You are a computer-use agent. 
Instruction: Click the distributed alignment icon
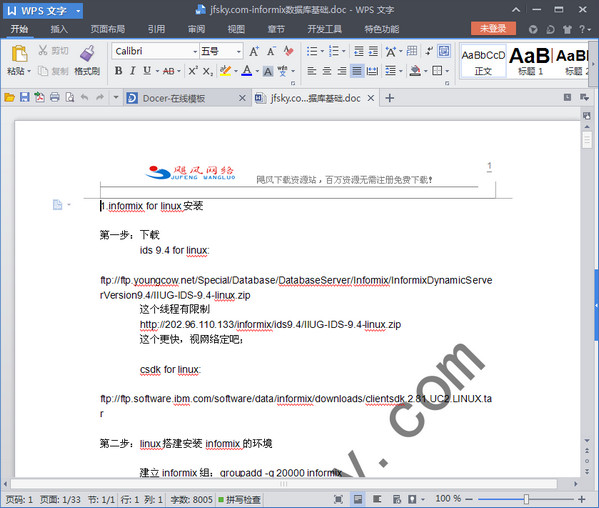[372, 71]
